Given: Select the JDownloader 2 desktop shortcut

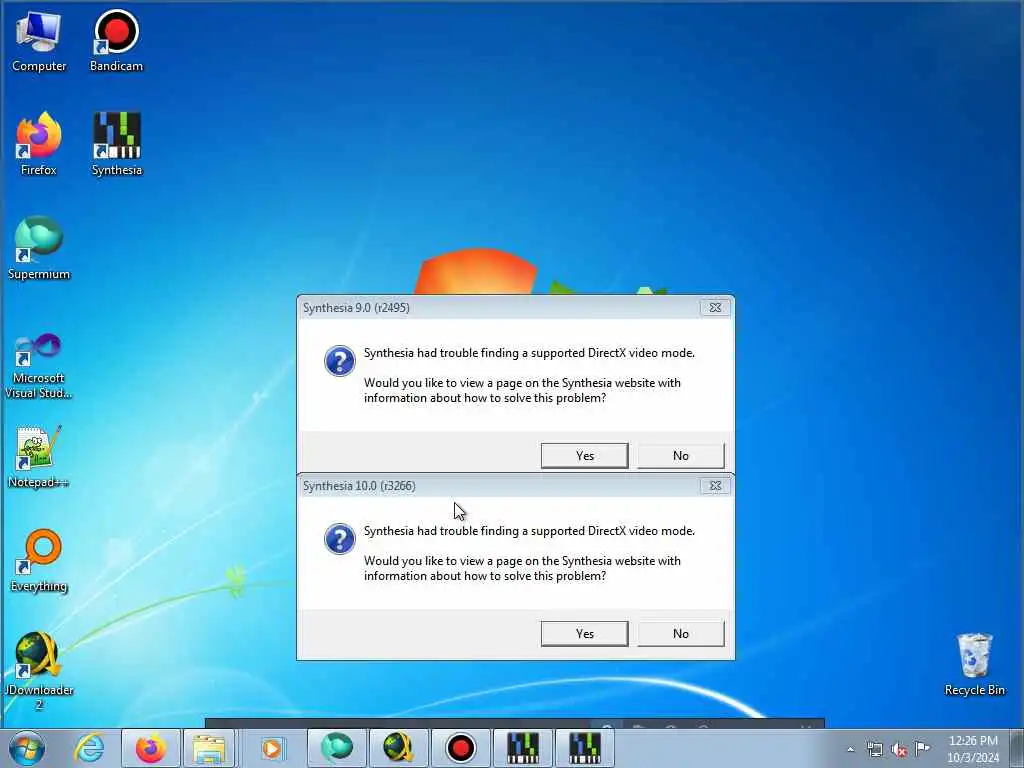Looking at the screenshot, I should [x=39, y=671].
